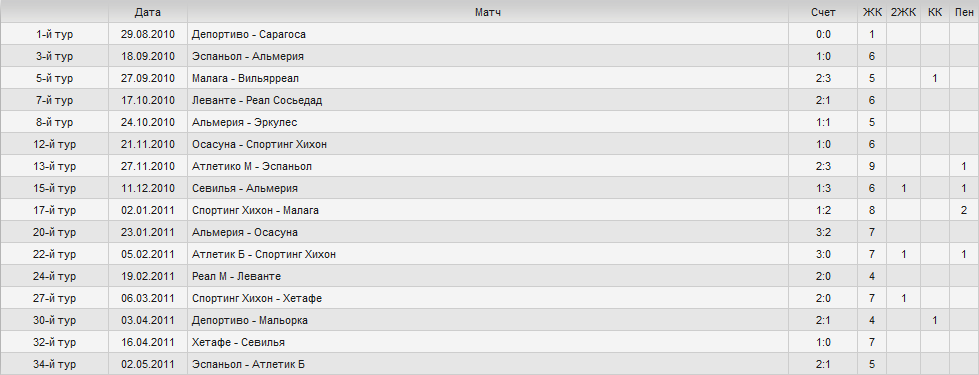Click the Счет column header
This screenshot has height=375, width=979.
pos(823,12)
